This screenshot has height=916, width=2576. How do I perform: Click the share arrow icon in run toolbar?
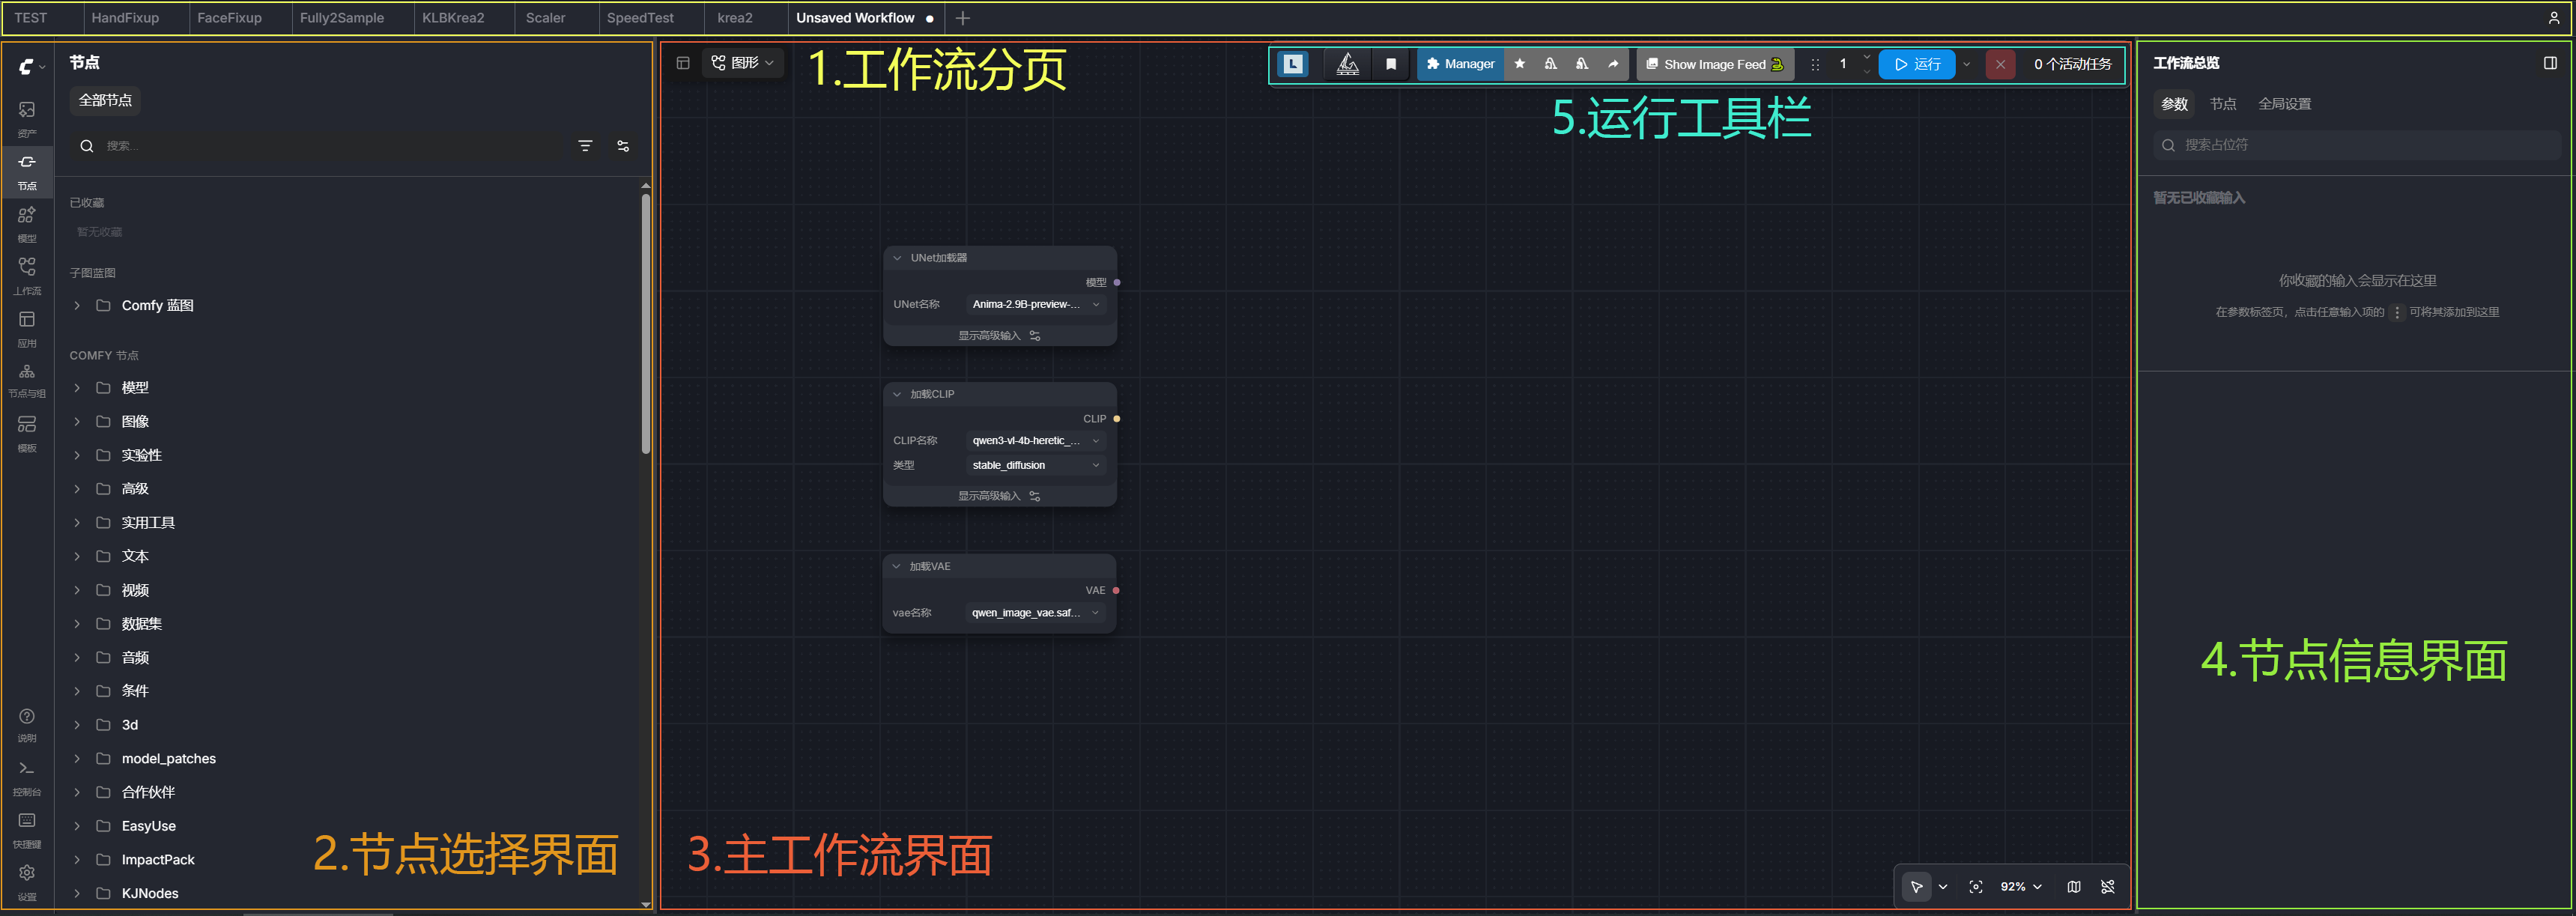point(1612,64)
